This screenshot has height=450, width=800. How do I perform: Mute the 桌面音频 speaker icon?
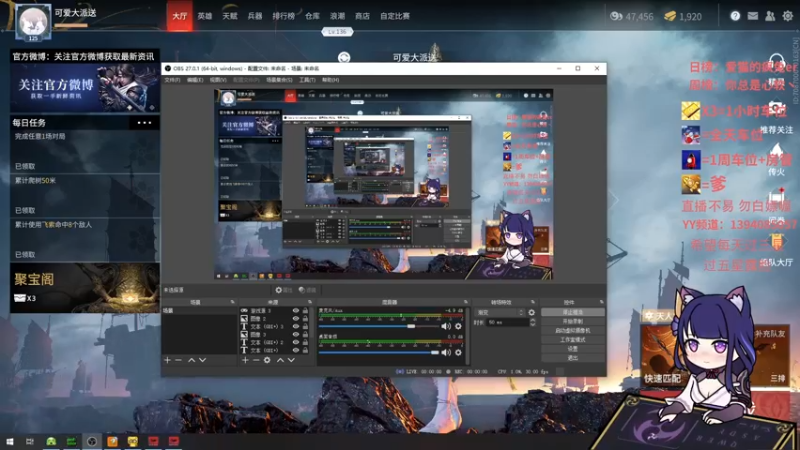point(446,352)
